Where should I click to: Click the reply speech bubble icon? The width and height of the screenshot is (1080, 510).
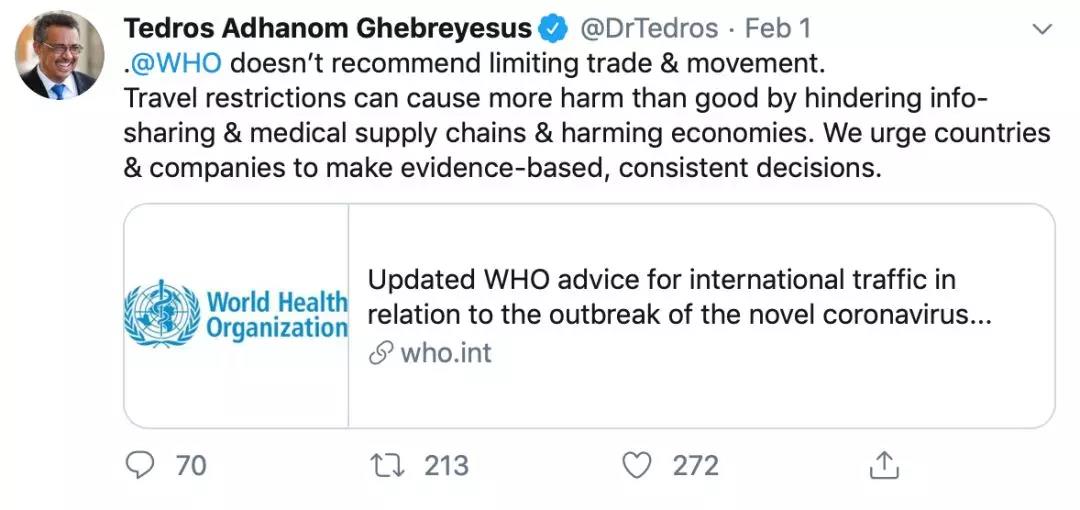[141, 466]
